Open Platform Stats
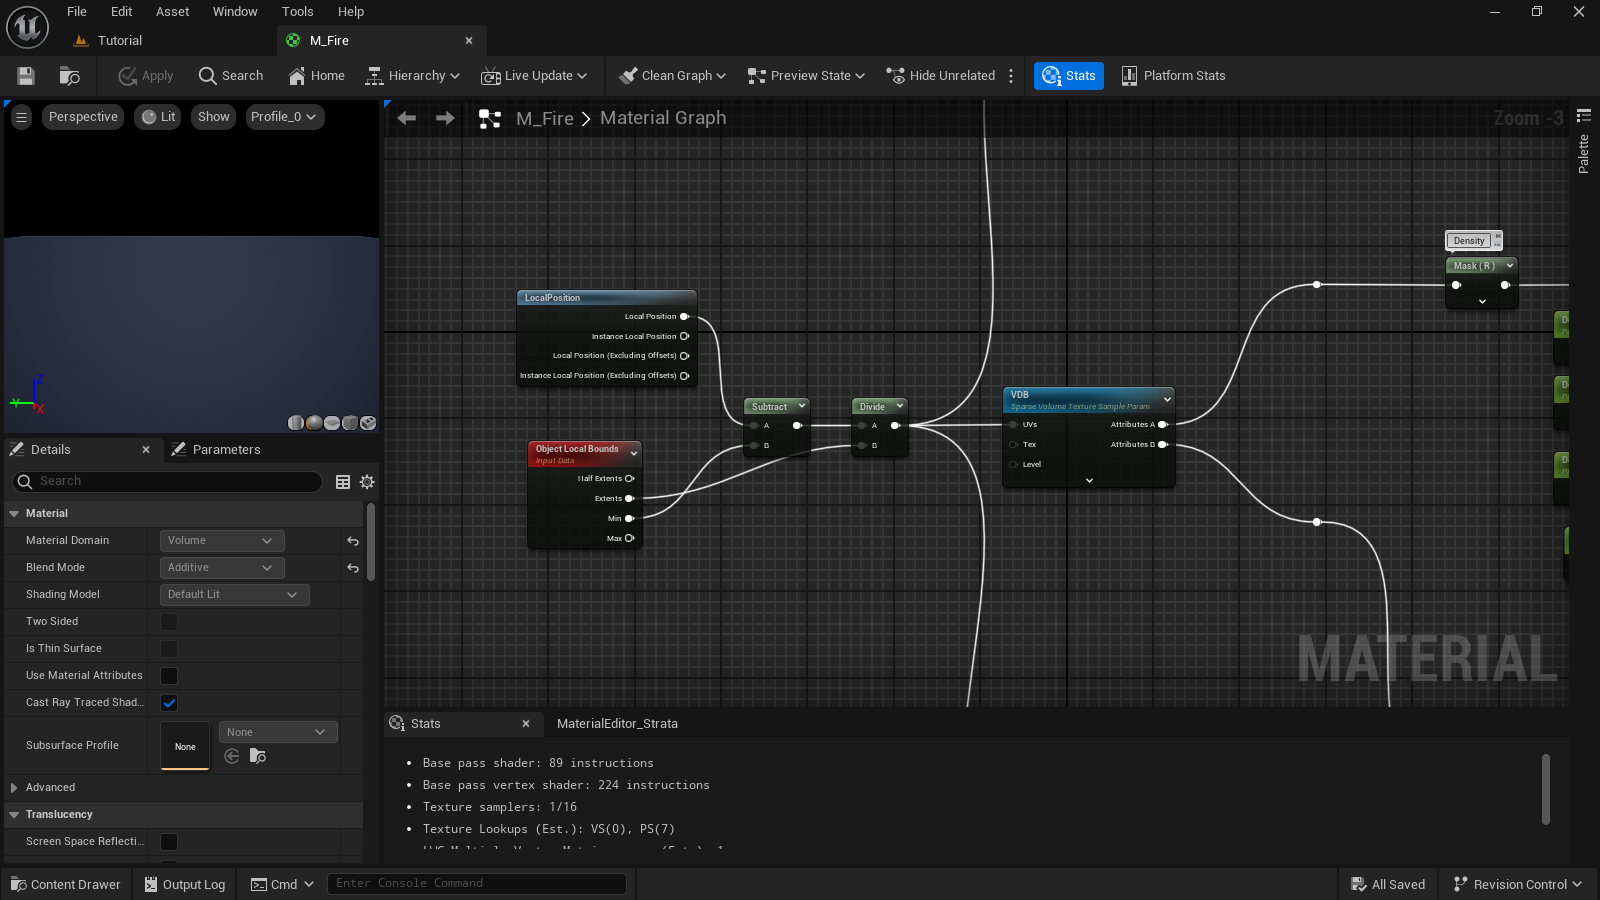This screenshot has height=900, width=1600. tap(1173, 76)
